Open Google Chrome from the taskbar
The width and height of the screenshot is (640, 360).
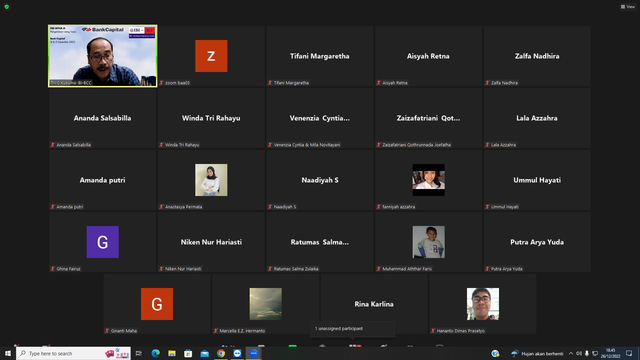(x=221, y=353)
